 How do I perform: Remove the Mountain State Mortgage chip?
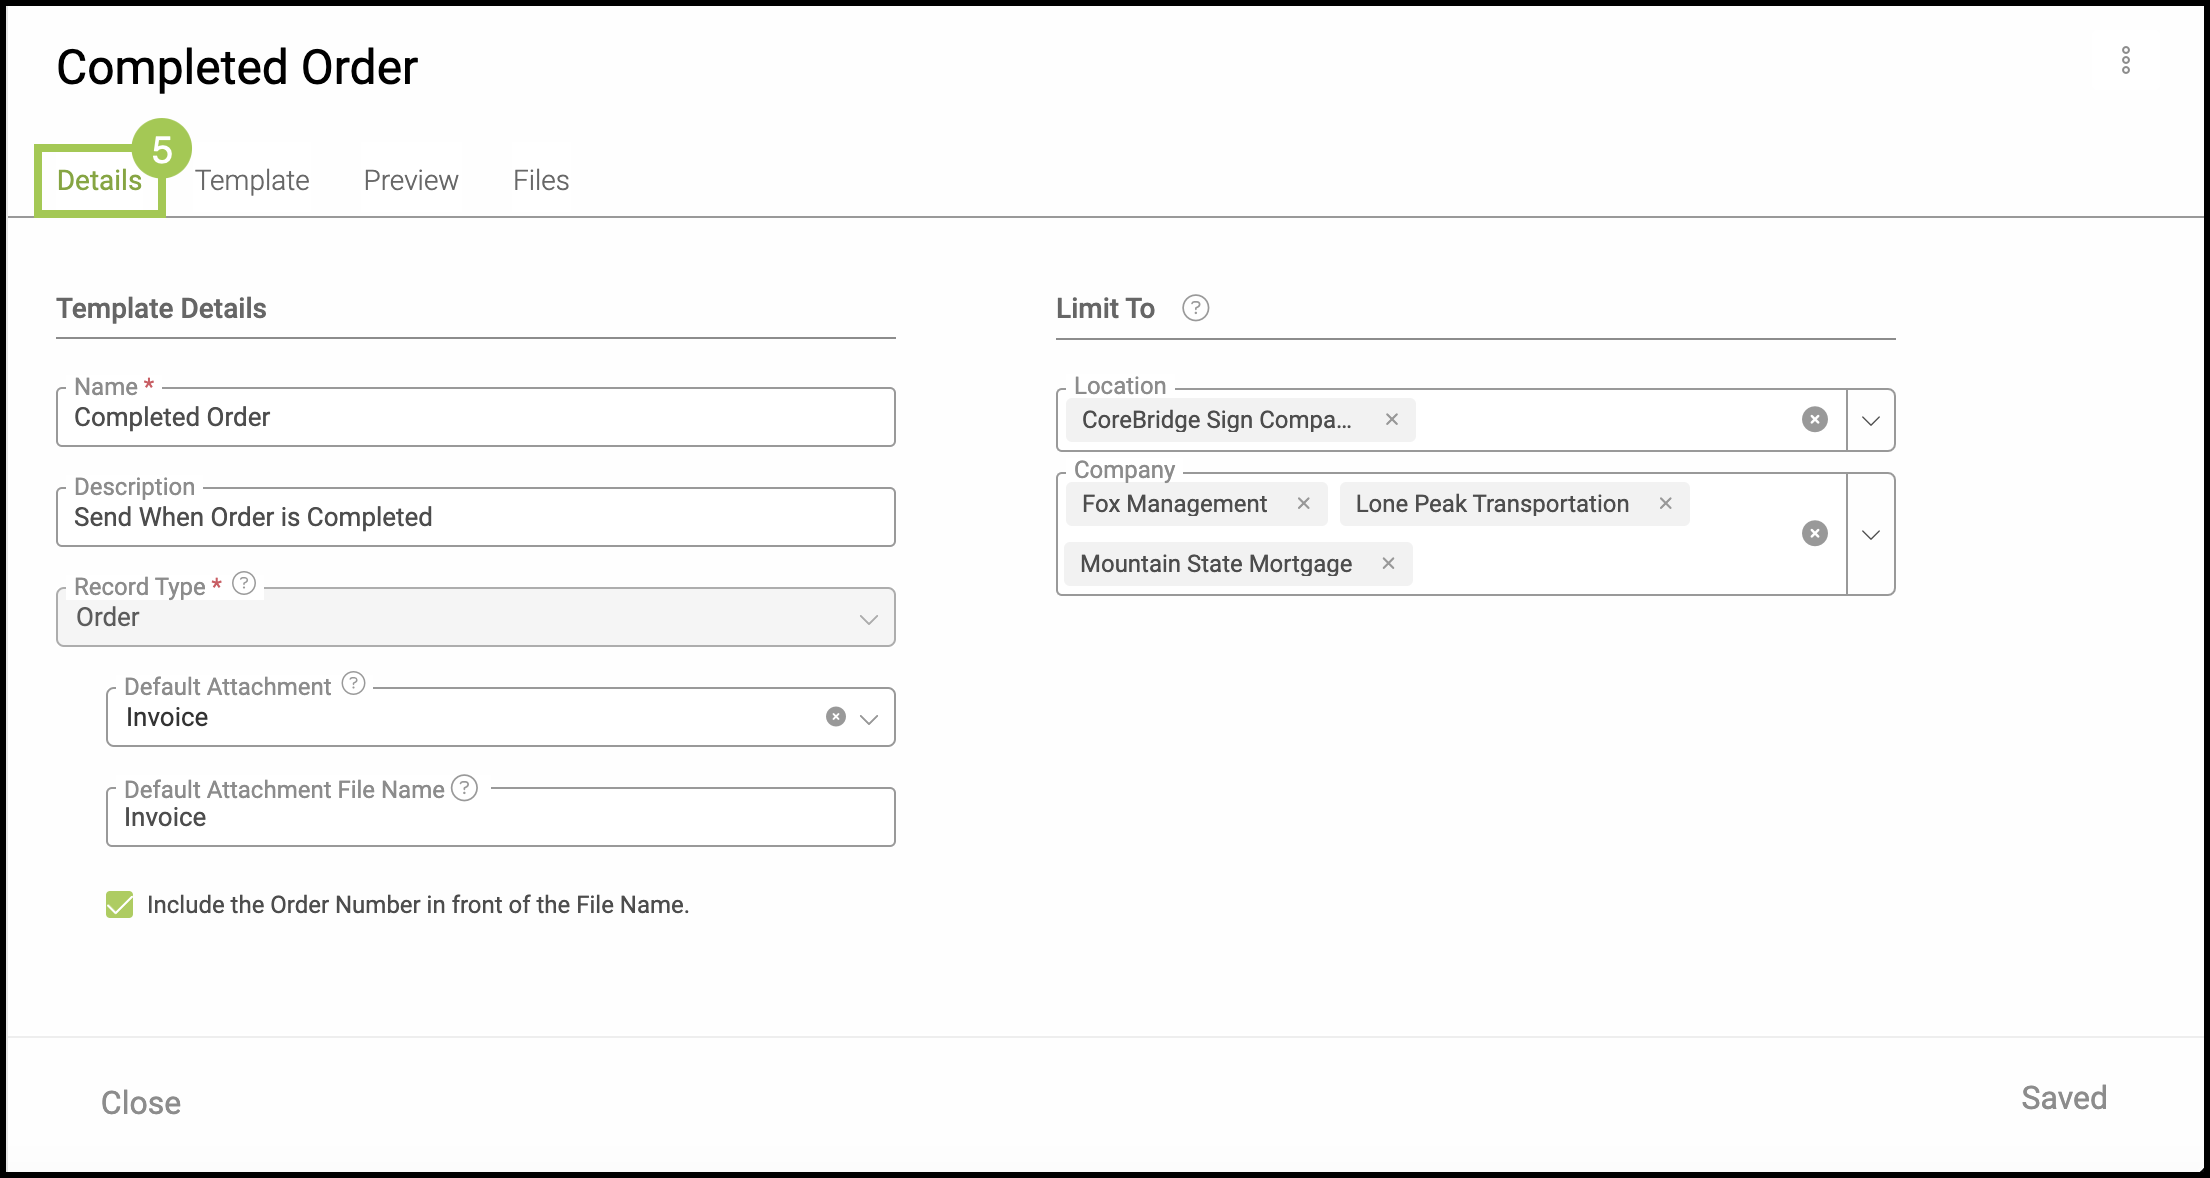(x=1388, y=564)
